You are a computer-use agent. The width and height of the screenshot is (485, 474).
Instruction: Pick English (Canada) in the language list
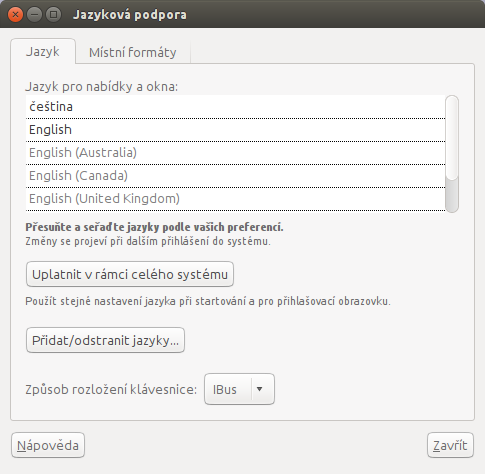pos(235,176)
